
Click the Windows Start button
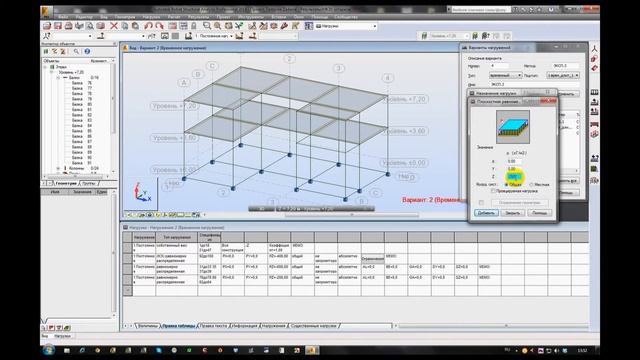pos(49,350)
